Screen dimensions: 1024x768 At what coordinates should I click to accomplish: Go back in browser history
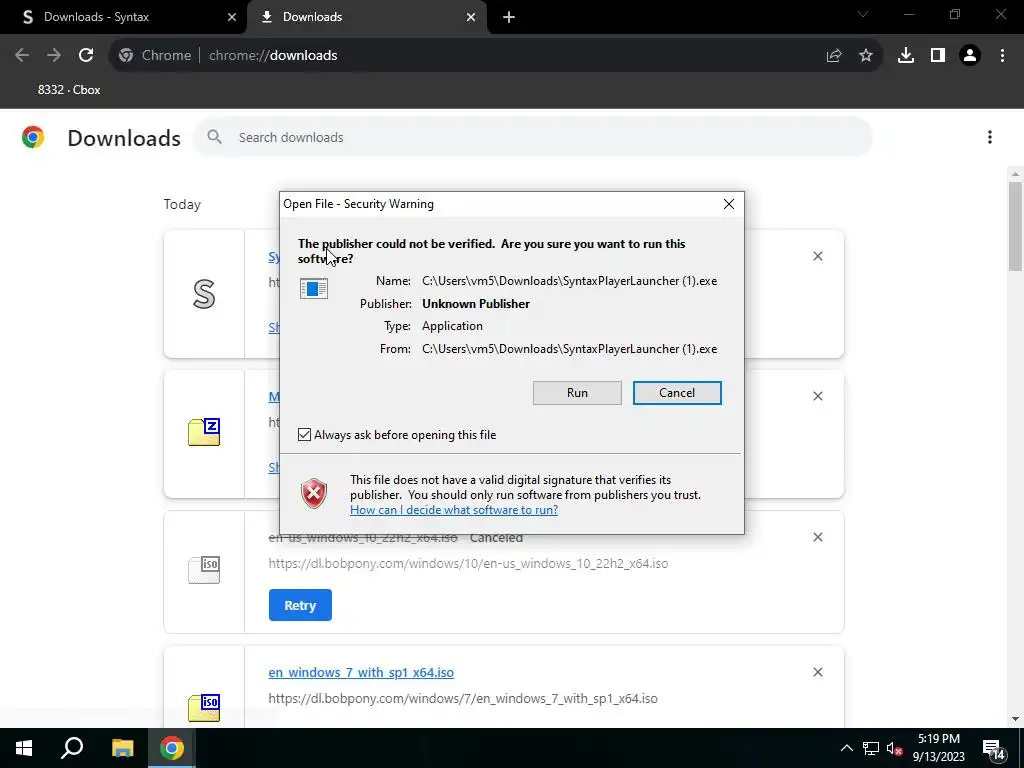pyautogui.click(x=22, y=56)
